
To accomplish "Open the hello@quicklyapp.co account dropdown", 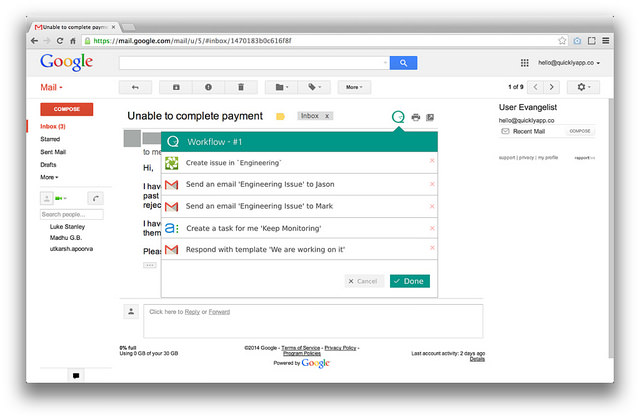I will tap(569, 63).
